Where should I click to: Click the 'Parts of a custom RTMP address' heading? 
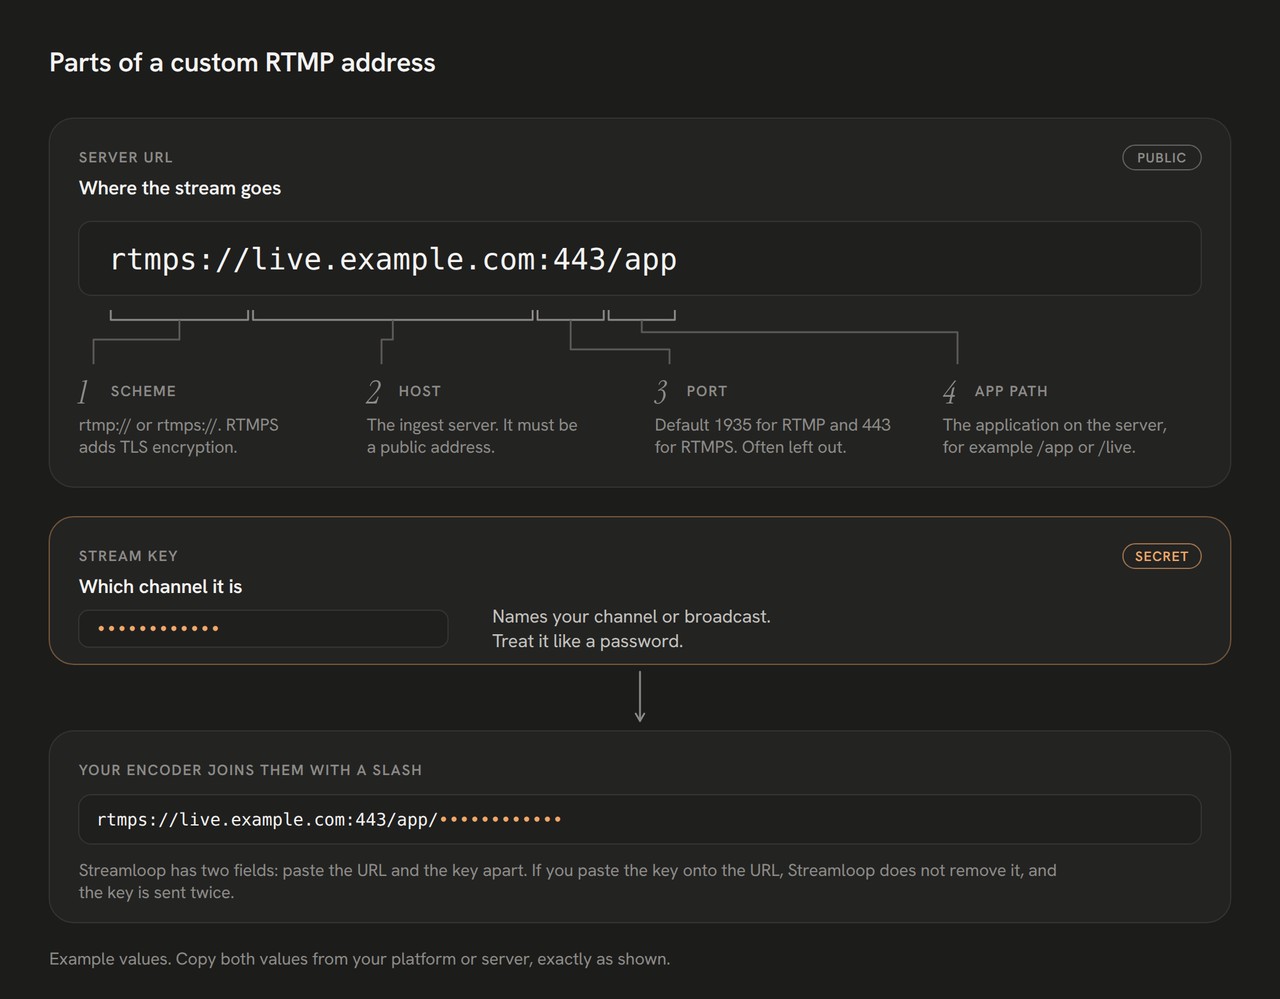[x=242, y=62]
